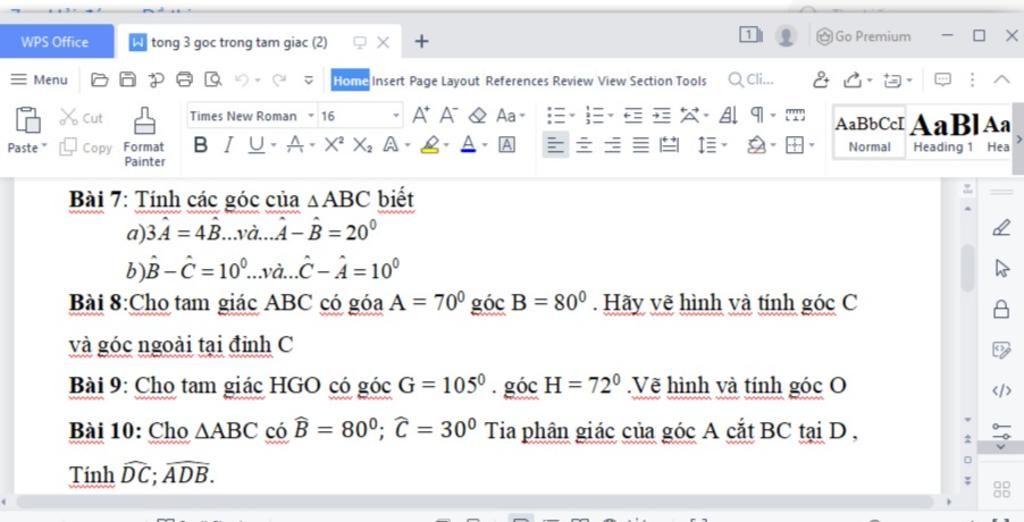Apply the Heading 1 style
This screenshot has width=1024, height=522.
click(x=942, y=133)
